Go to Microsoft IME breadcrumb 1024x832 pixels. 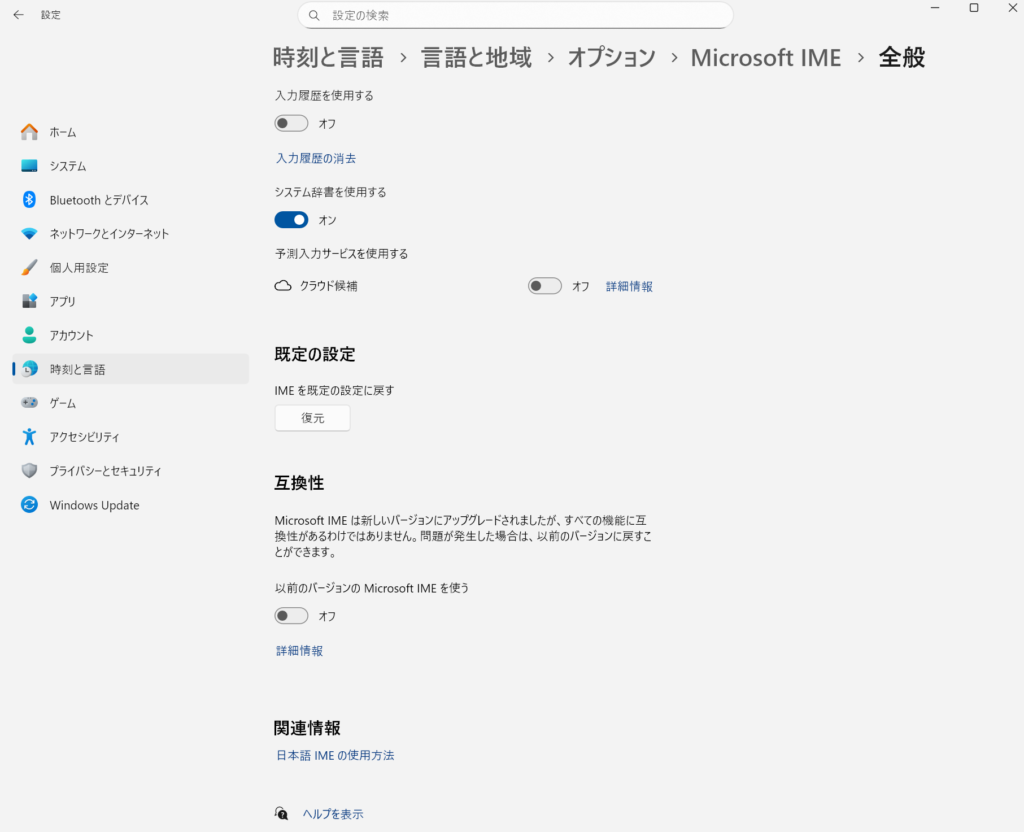765,58
